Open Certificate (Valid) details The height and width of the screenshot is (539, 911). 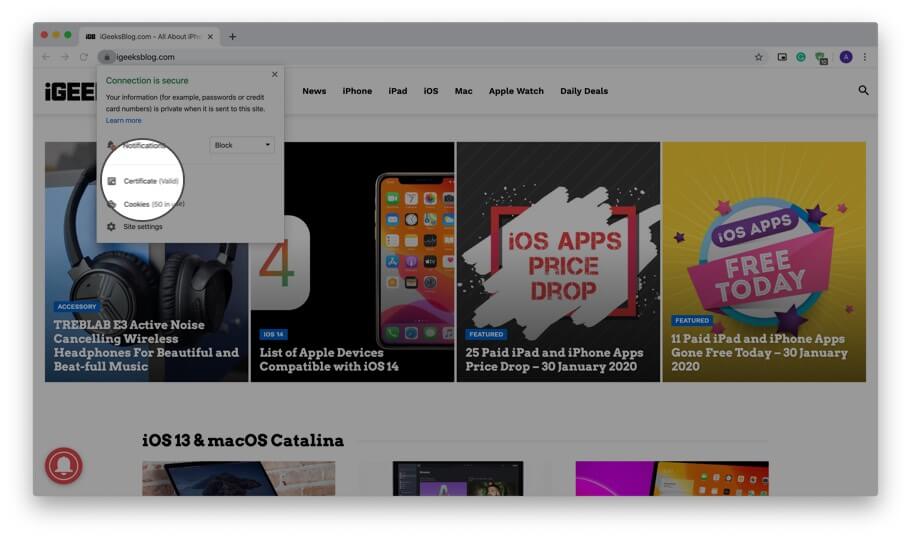point(150,181)
